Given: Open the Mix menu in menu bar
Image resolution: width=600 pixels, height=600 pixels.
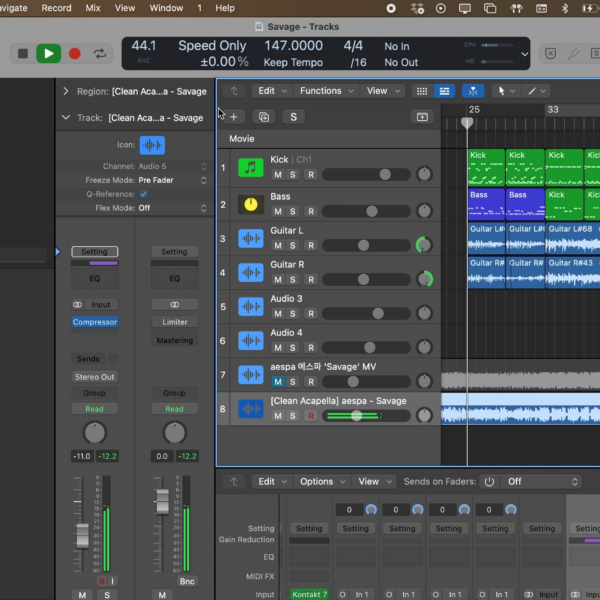Looking at the screenshot, I should pos(93,8).
